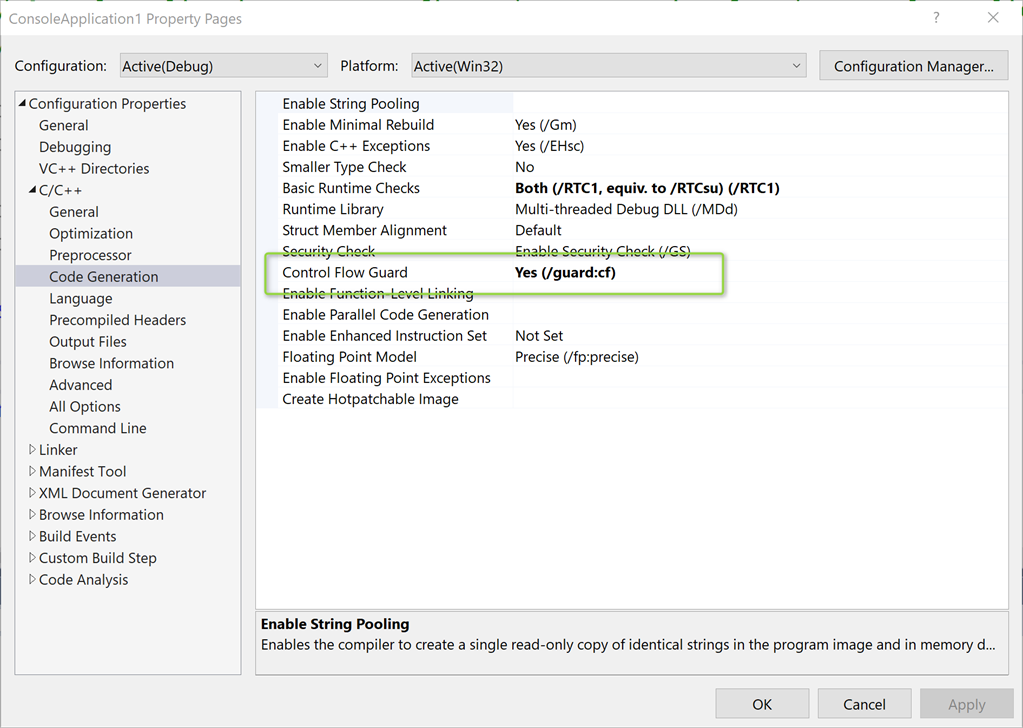This screenshot has height=728, width=1023.
Task: Click the Cancel button
Action: coord(863,703)
